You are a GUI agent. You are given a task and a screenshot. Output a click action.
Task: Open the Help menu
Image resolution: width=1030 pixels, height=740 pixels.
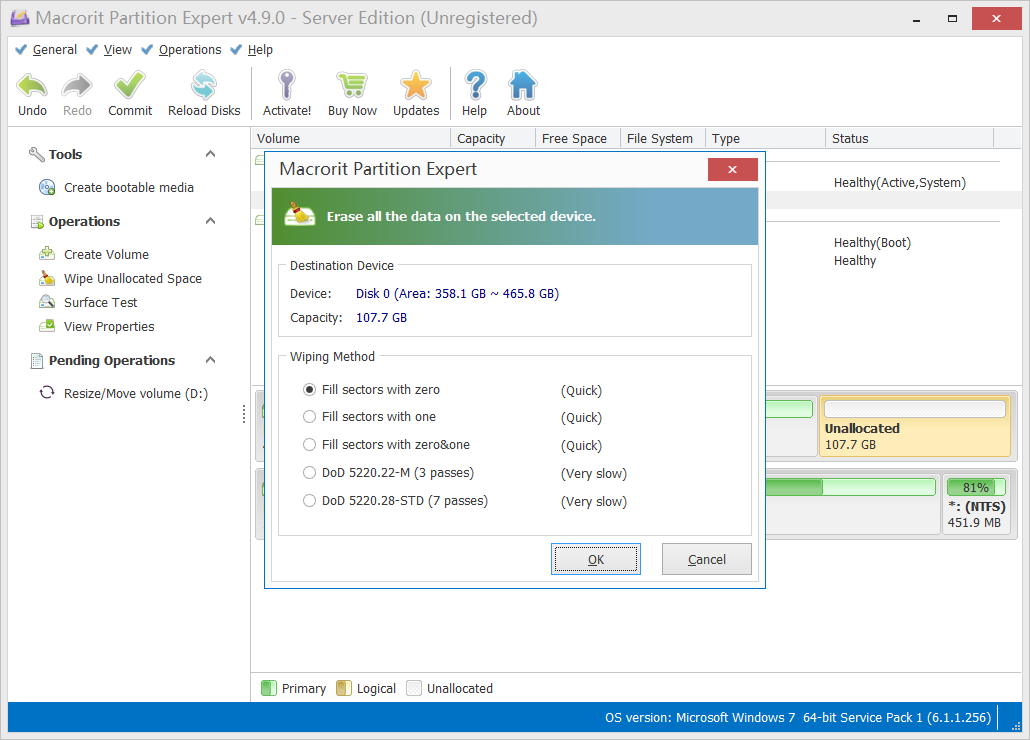point(260,50)
